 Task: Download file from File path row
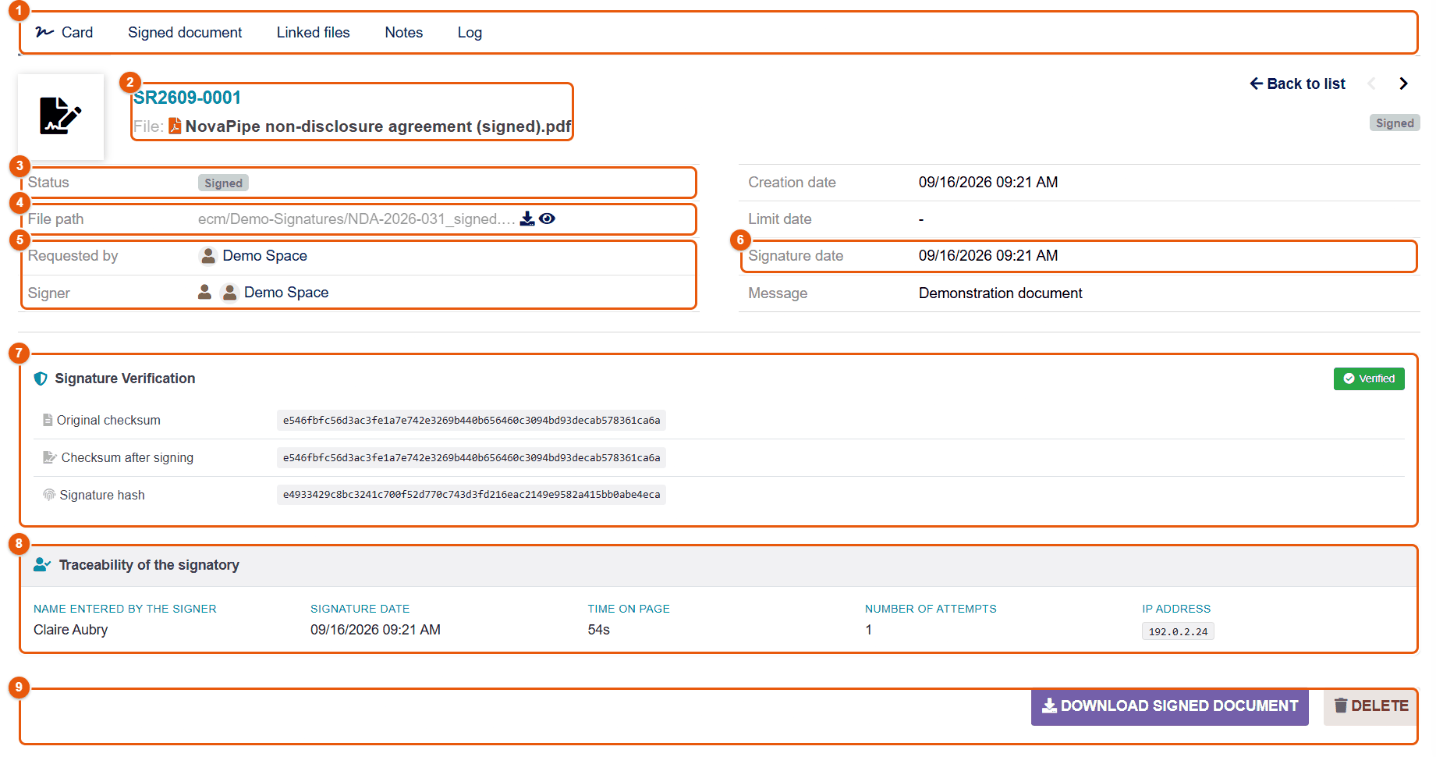(x=527, y=219)
